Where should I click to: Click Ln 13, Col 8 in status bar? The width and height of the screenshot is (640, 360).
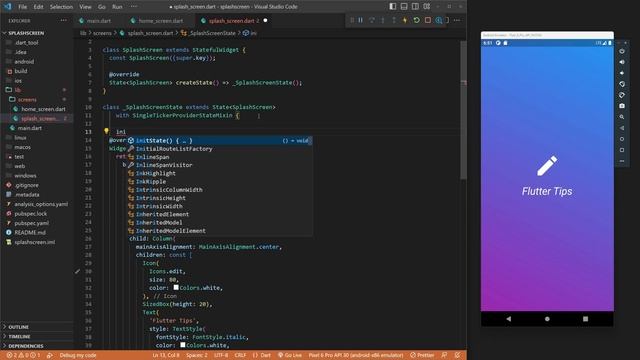coord(166,355)
